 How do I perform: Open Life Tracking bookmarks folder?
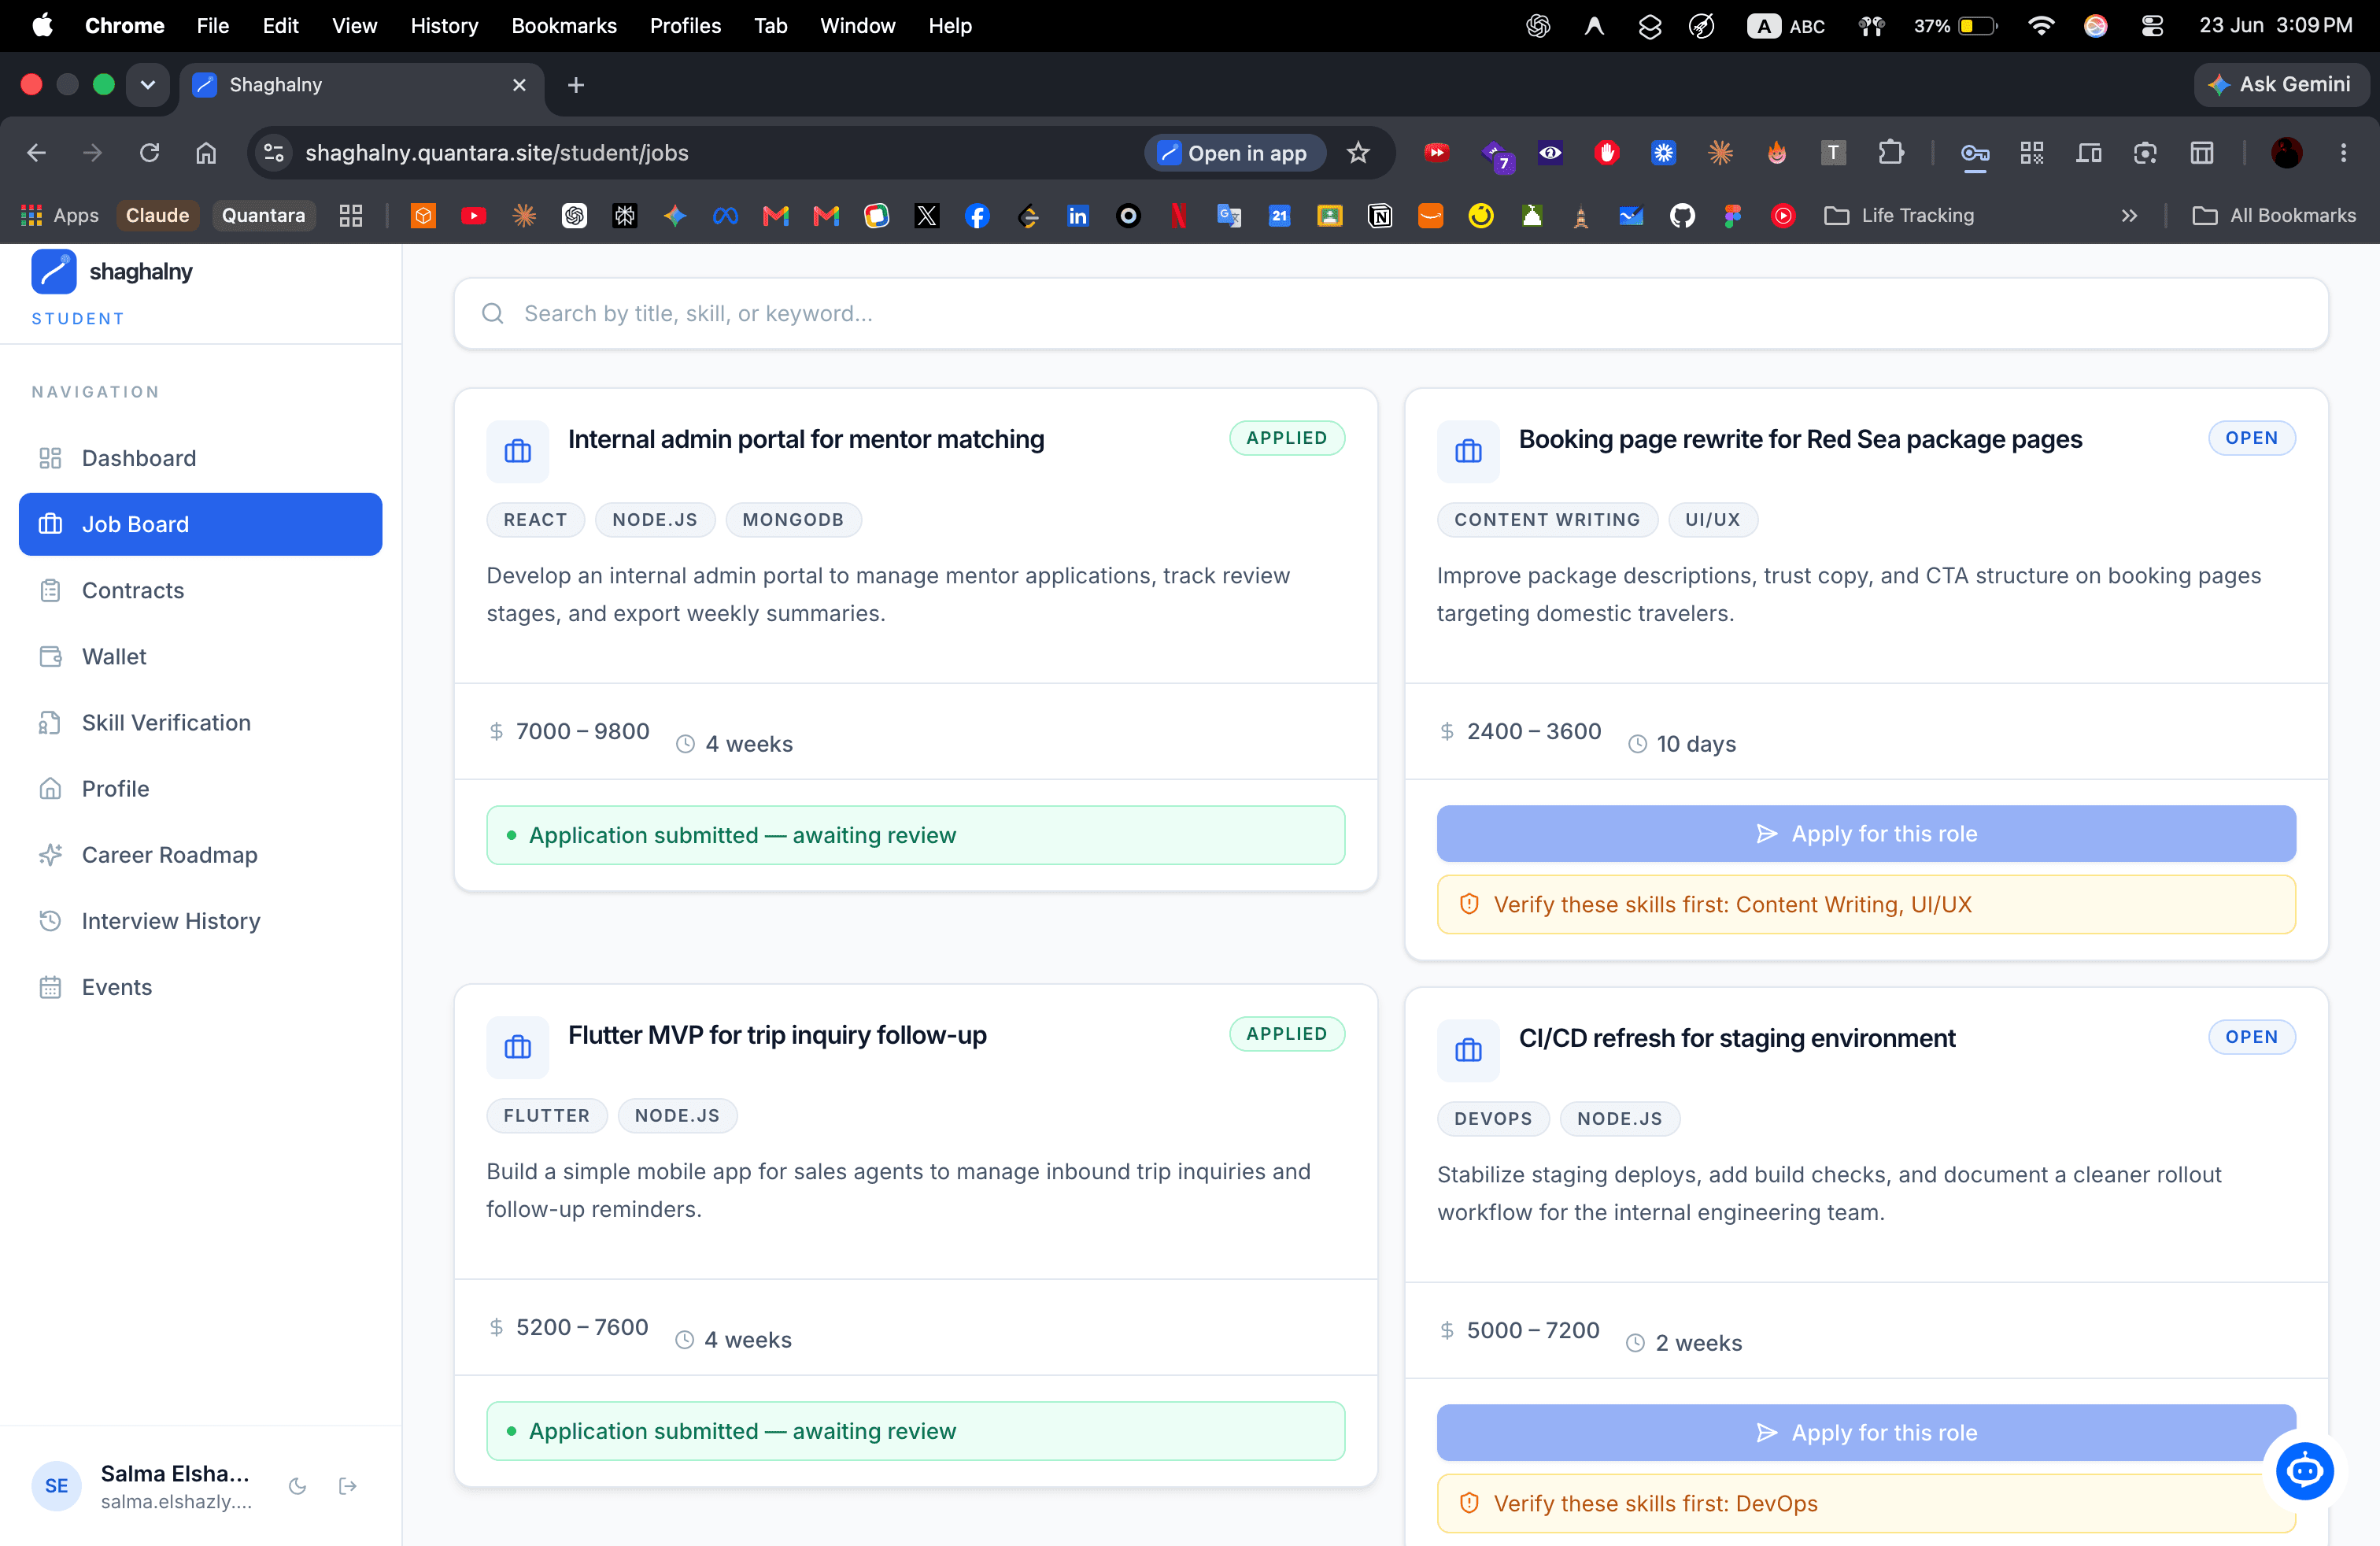click(1900, 215)
